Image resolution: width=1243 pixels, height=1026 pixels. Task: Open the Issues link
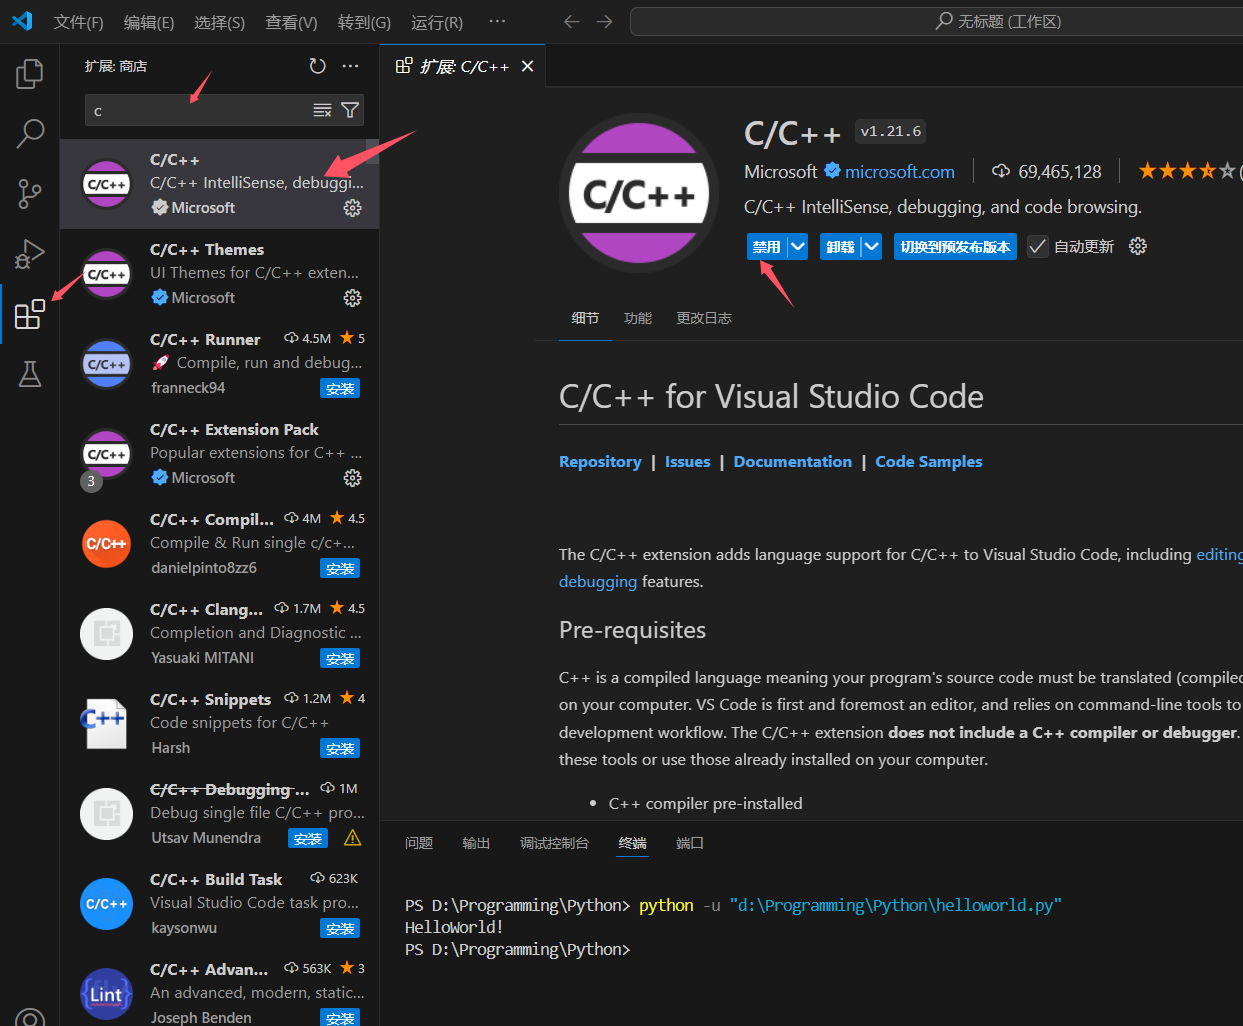pos(687,461)
